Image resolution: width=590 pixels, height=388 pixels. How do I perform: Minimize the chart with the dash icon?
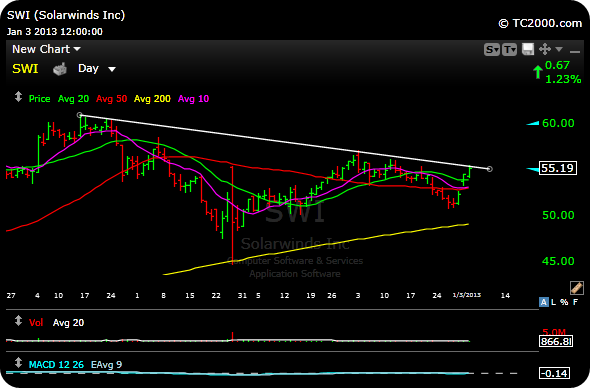(x=575, y=51)
